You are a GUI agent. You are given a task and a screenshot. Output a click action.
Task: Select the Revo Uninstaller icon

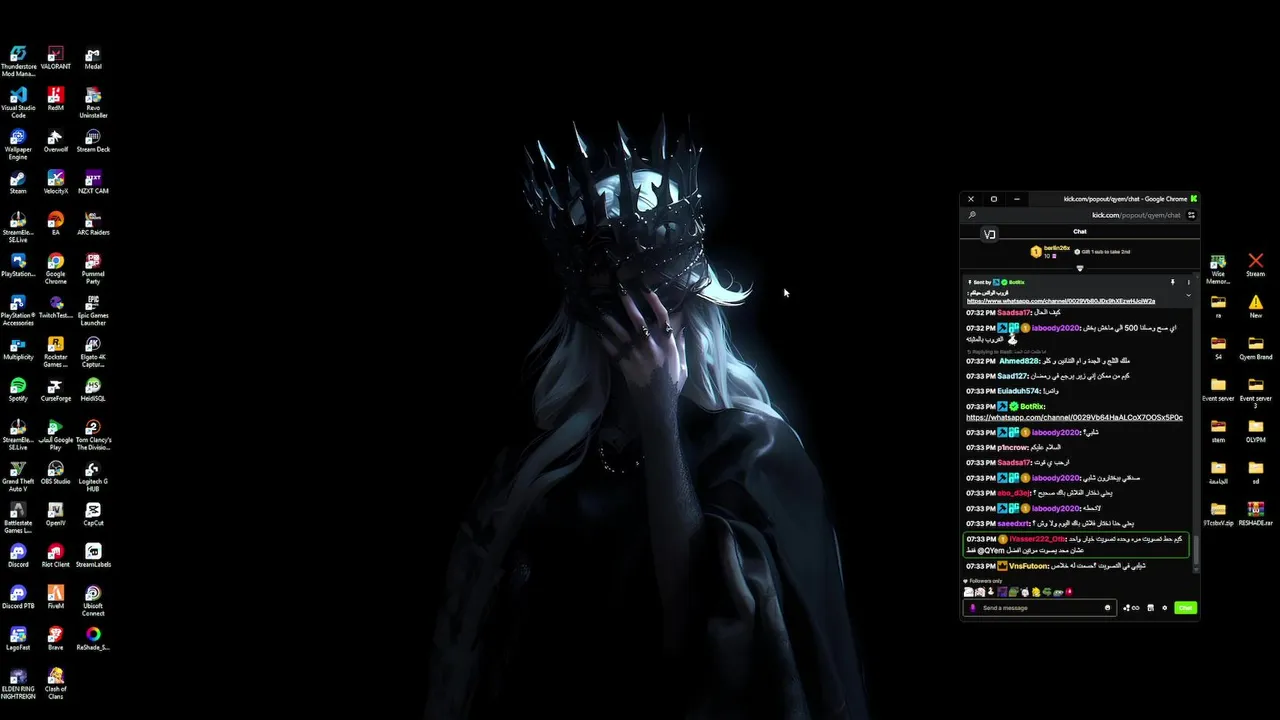pyautogui.click(x=93, y=102)
